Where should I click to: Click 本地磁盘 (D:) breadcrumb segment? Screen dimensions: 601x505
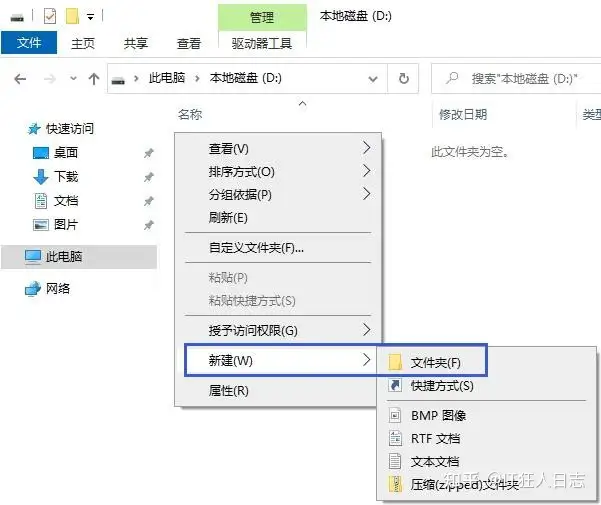(x=245, y=78)
